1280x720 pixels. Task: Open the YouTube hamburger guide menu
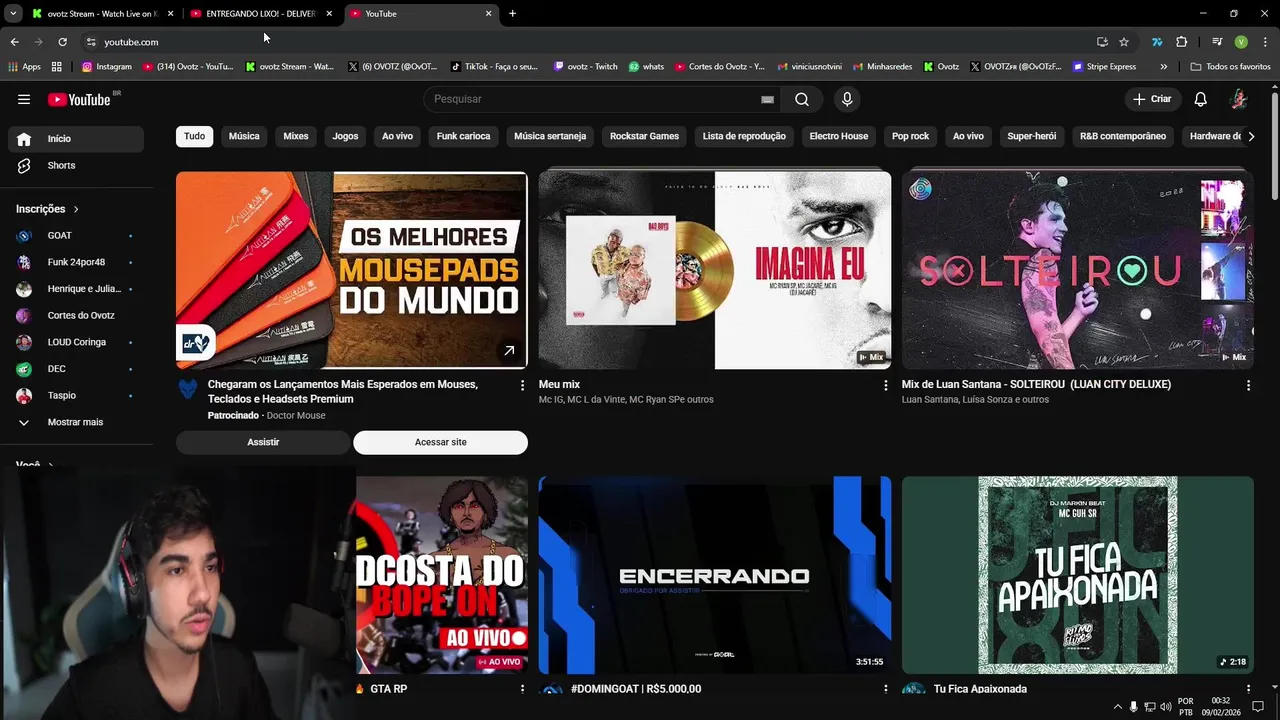tap(24, 99)
